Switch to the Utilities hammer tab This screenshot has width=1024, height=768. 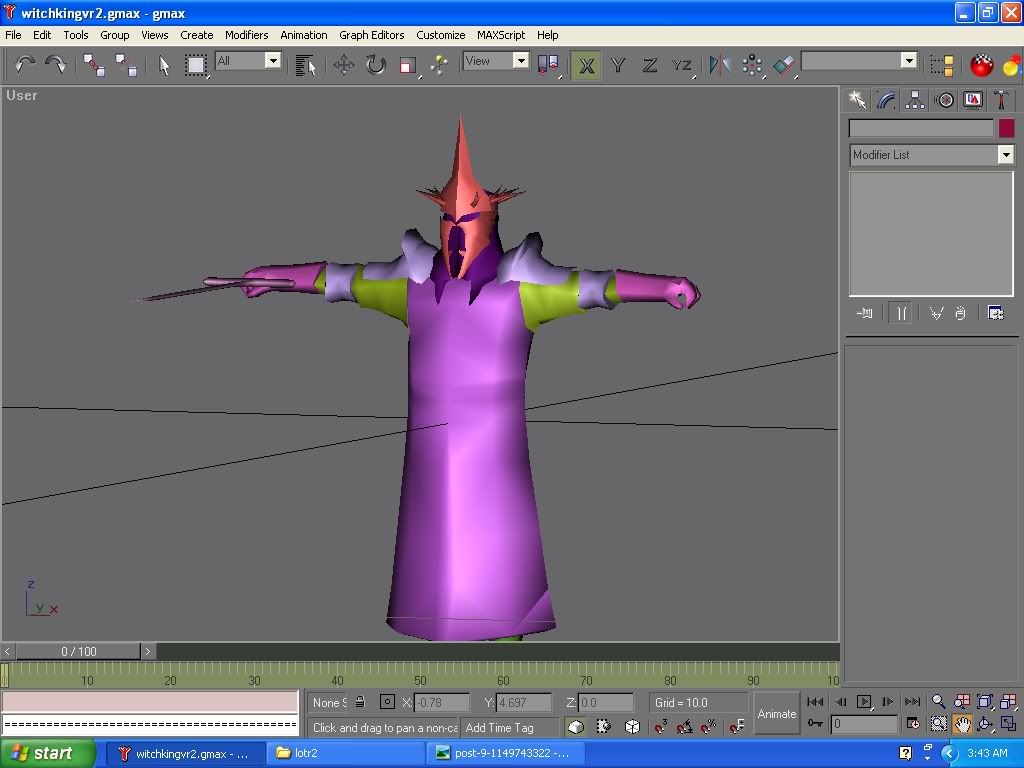1001,100
